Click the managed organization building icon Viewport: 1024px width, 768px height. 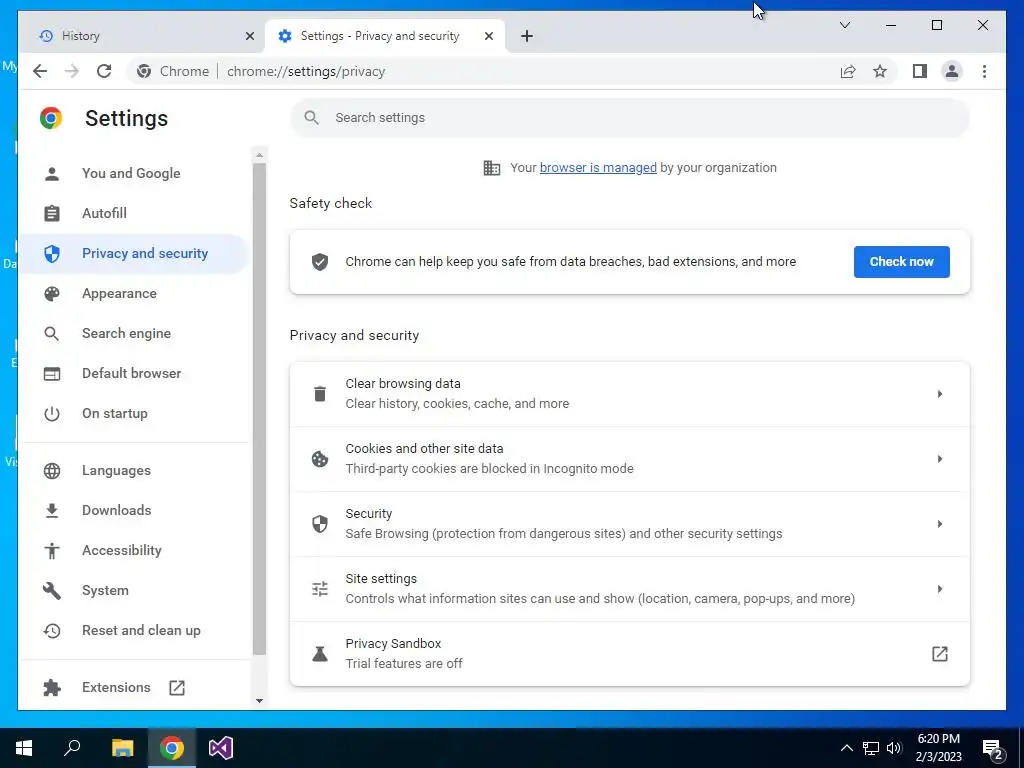(492, 168)
